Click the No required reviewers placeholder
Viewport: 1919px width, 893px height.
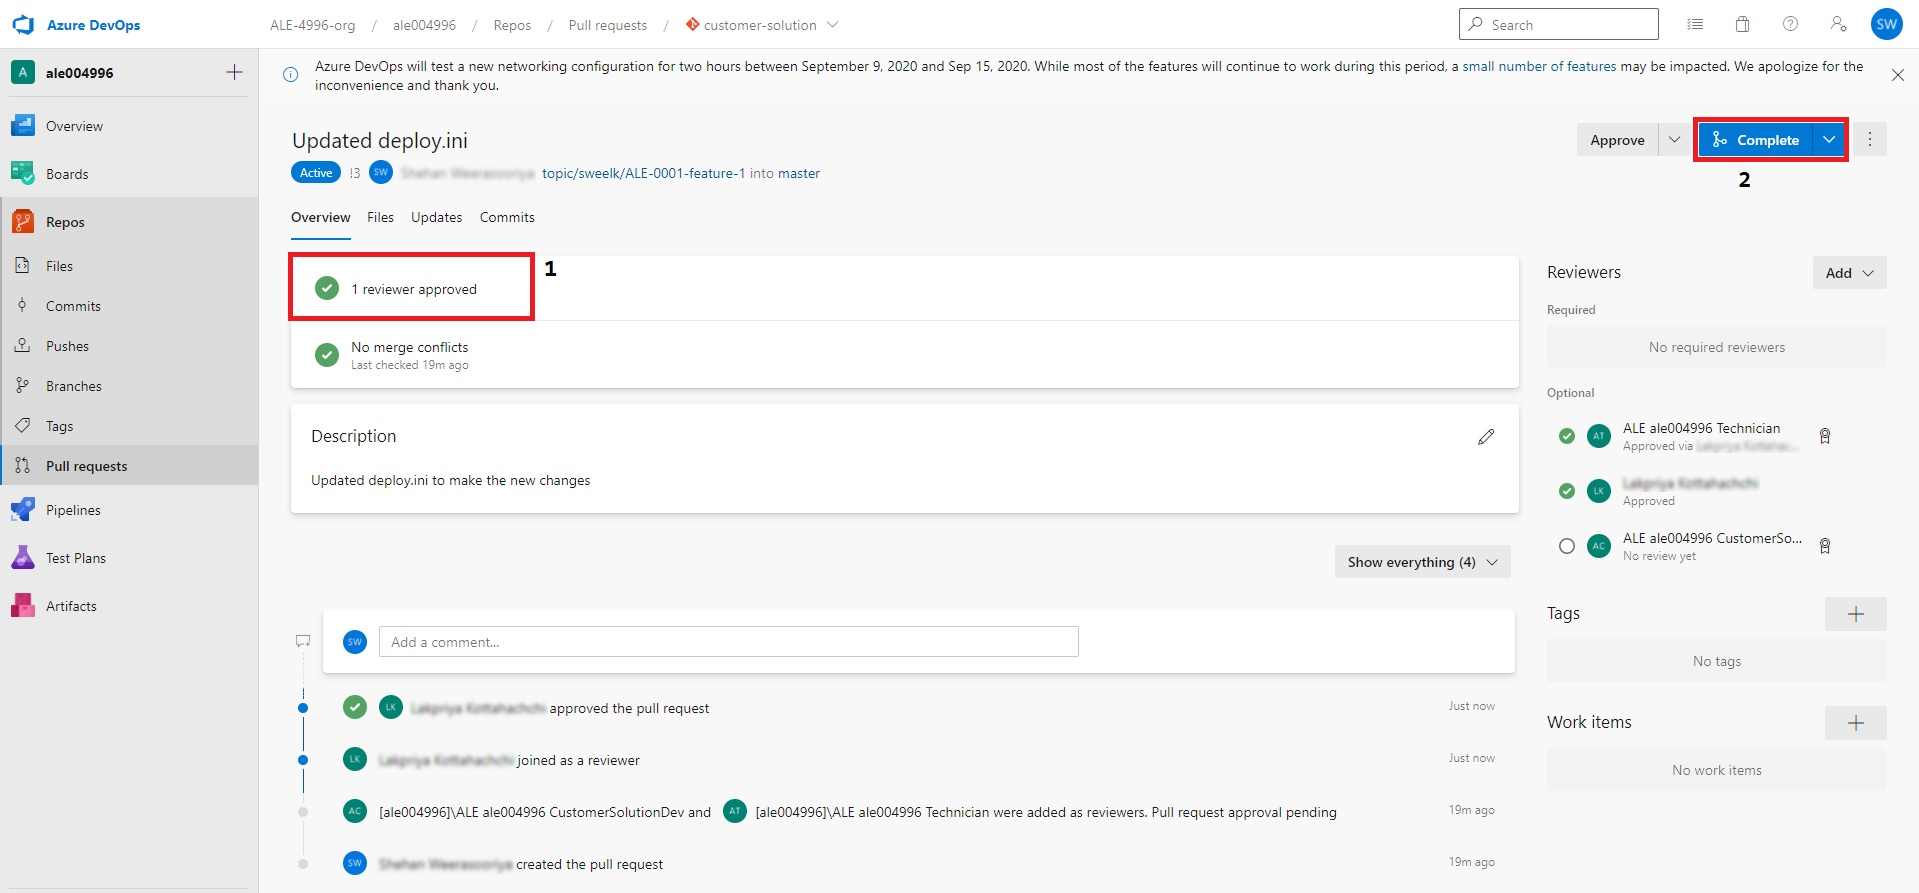tap(1717, 347)
